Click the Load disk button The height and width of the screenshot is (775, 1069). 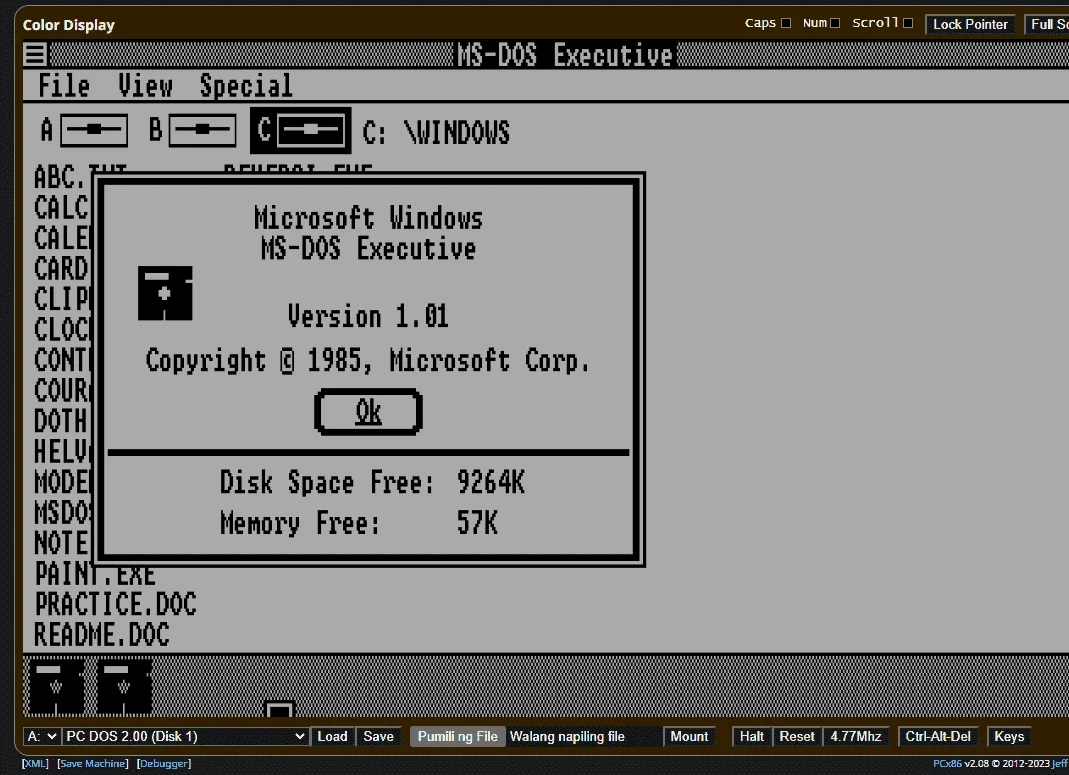[332, 736]
